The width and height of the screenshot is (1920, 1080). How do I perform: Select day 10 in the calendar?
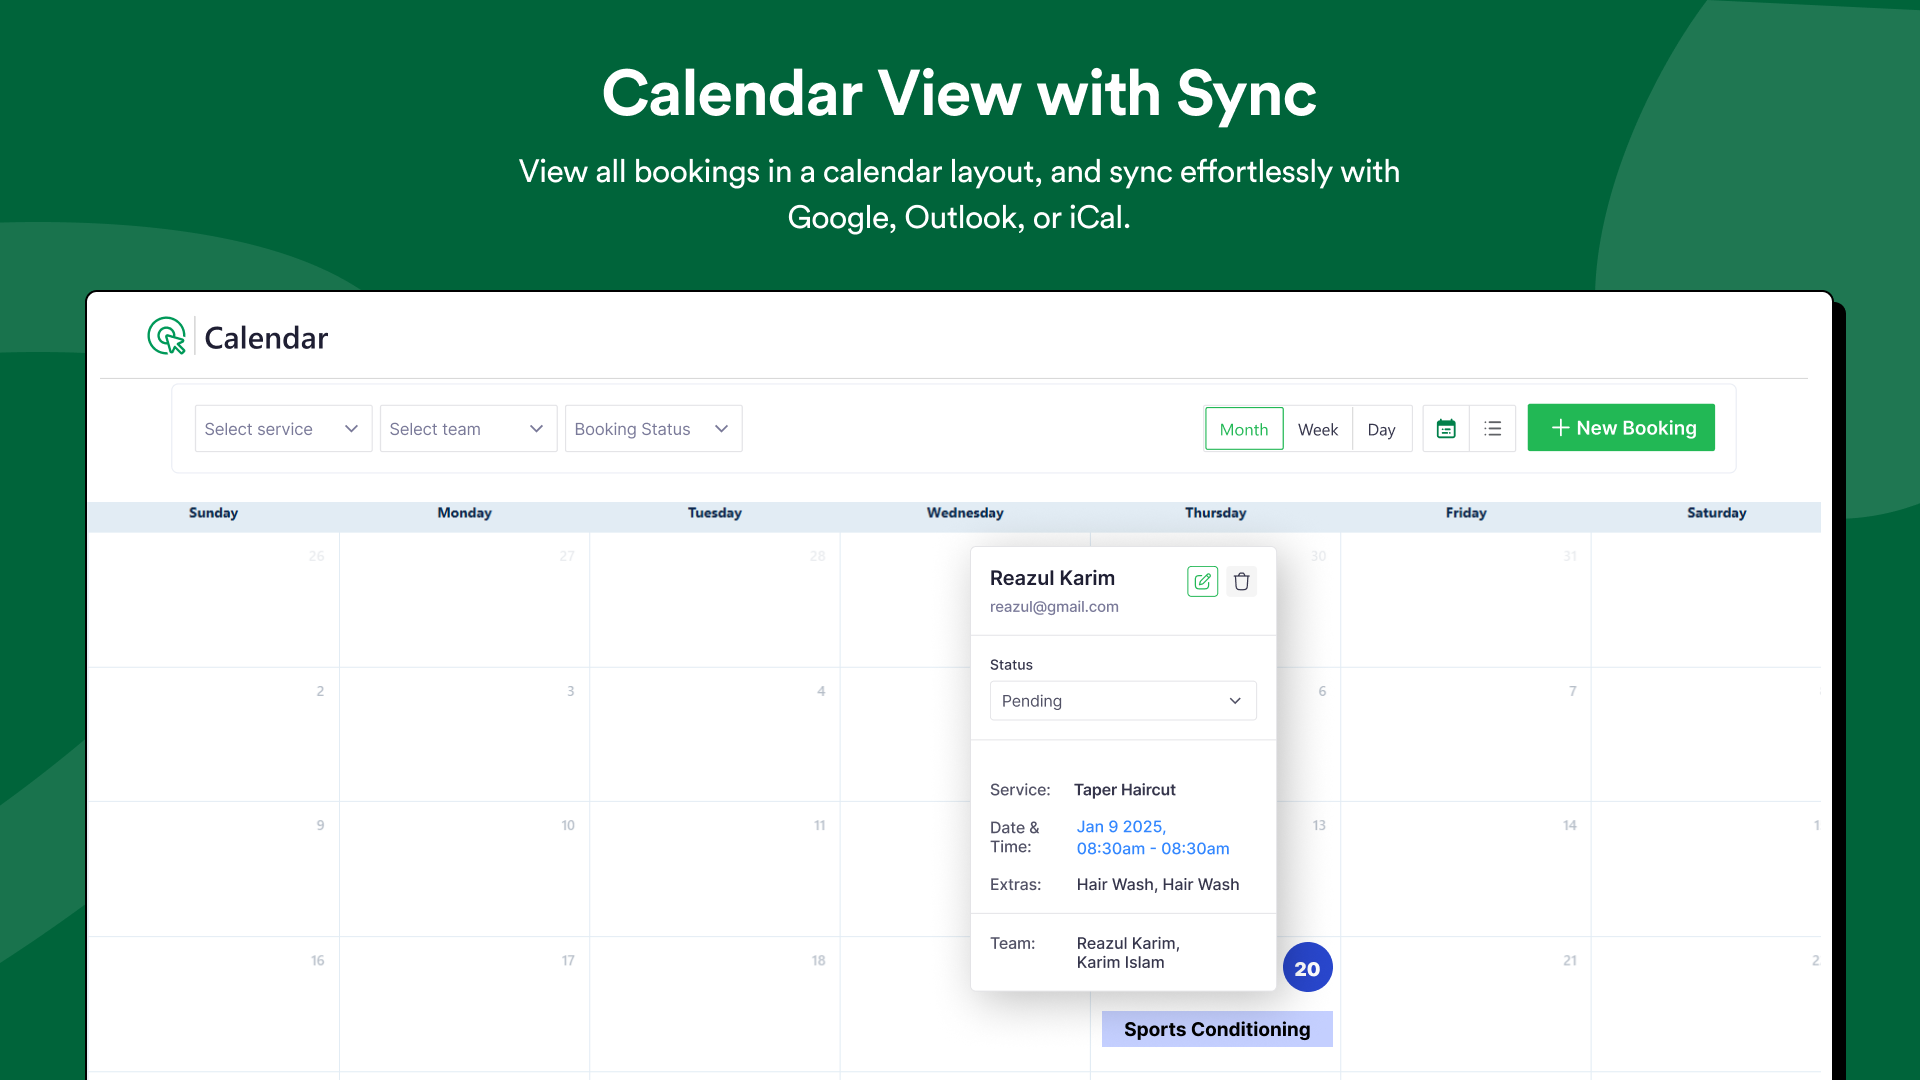click(x=568, y=826)
